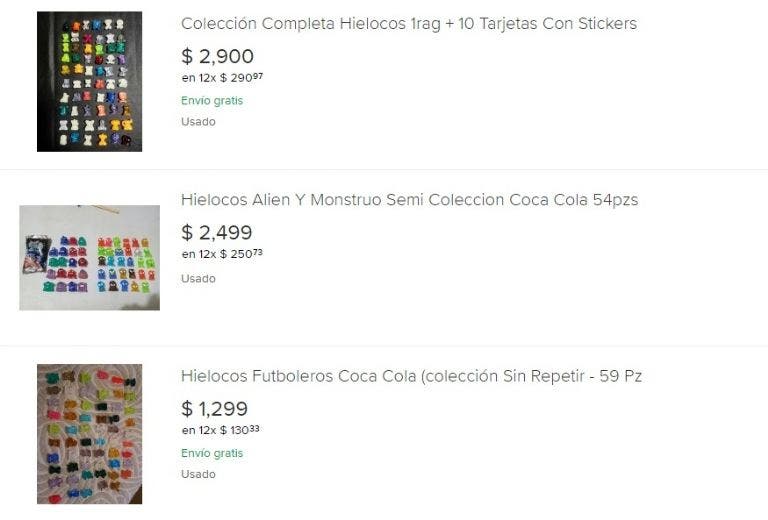Click the 12x $ 290 installment text
This screenshot has height=520, width=768.
coord(221,78)
